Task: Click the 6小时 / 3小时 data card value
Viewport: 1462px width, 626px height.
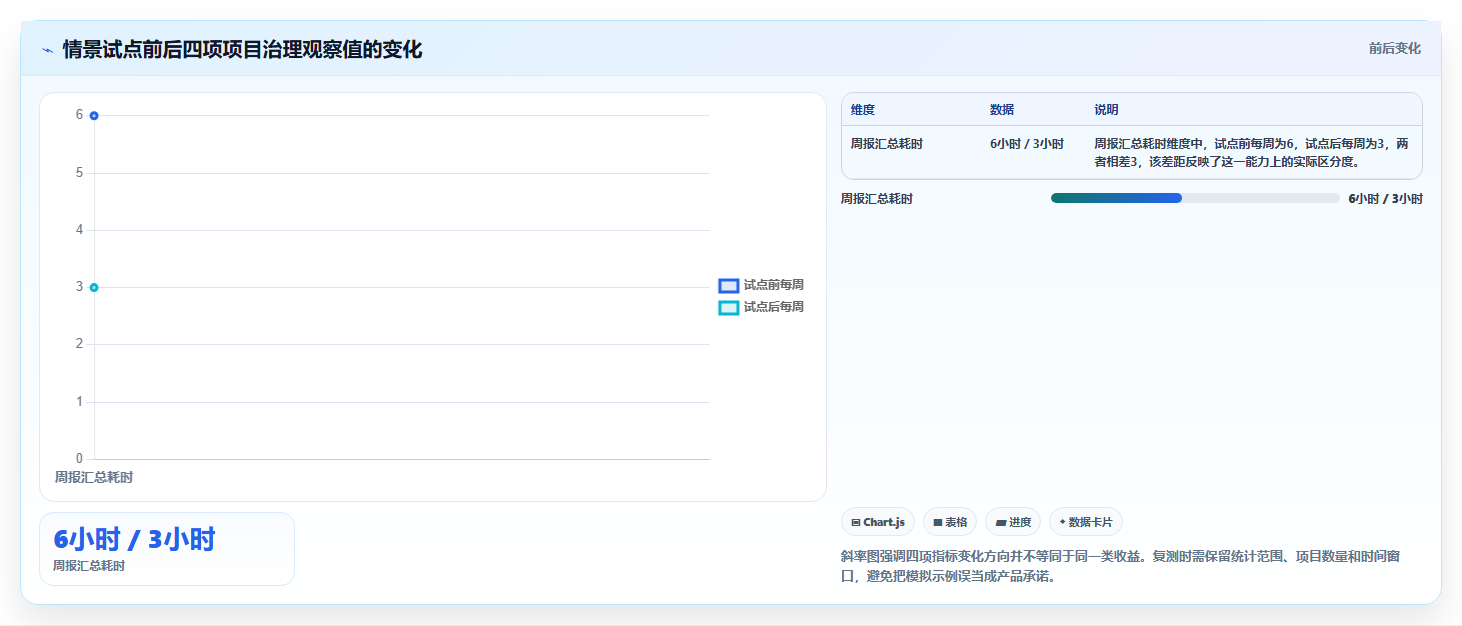Action: [x=134, y=540]
